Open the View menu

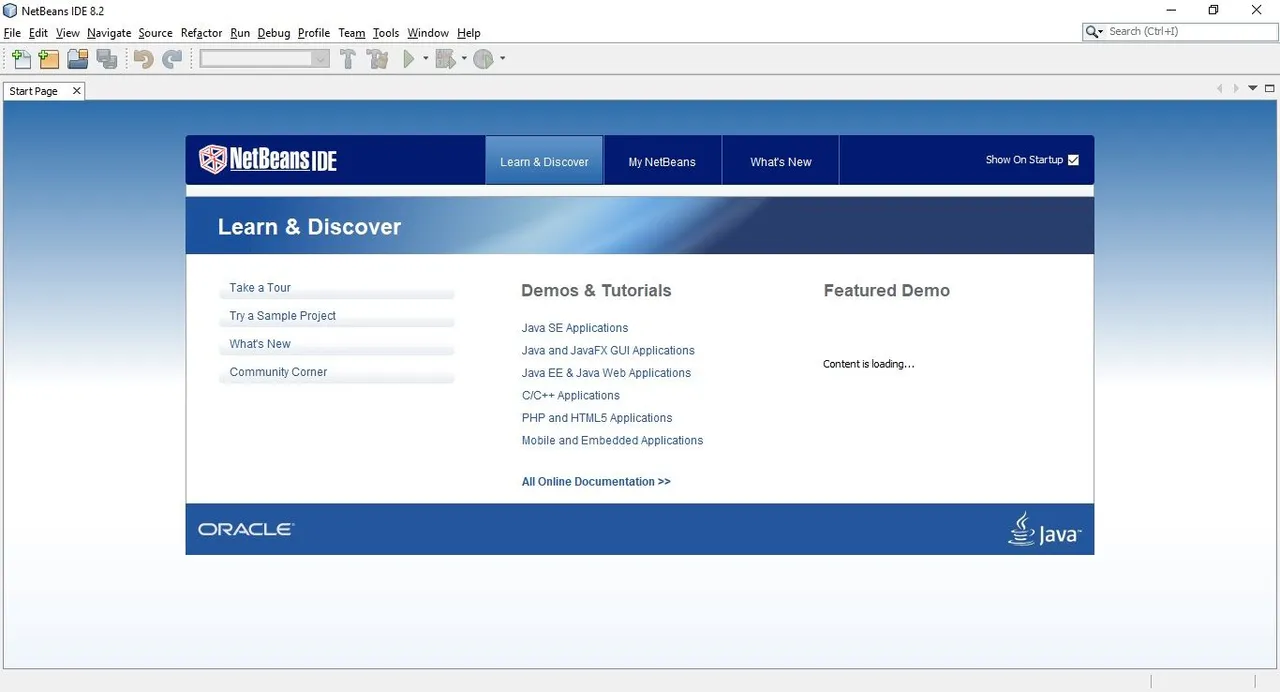(67, 33)
